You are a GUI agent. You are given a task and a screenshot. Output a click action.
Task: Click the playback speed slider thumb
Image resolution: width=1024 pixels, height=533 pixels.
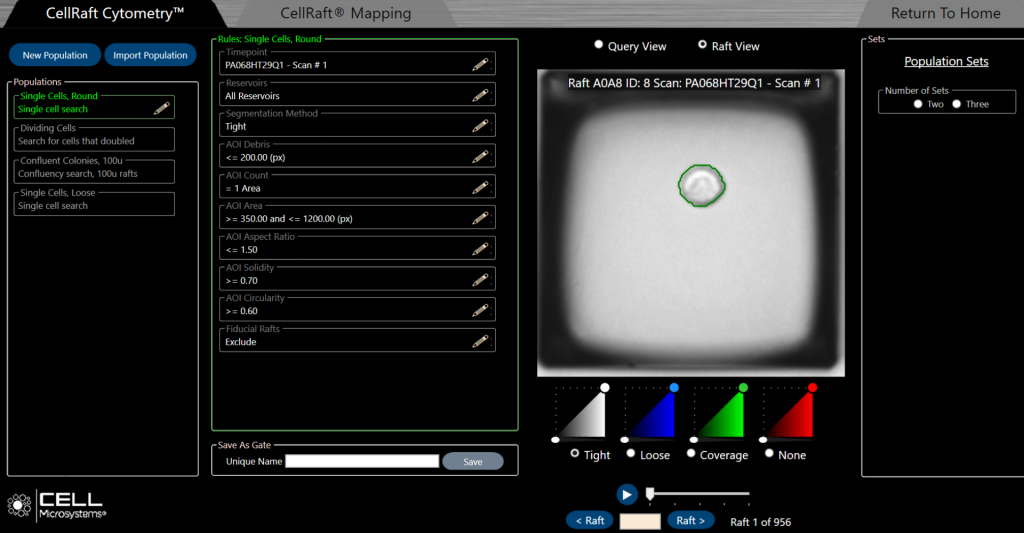(650, 494)
